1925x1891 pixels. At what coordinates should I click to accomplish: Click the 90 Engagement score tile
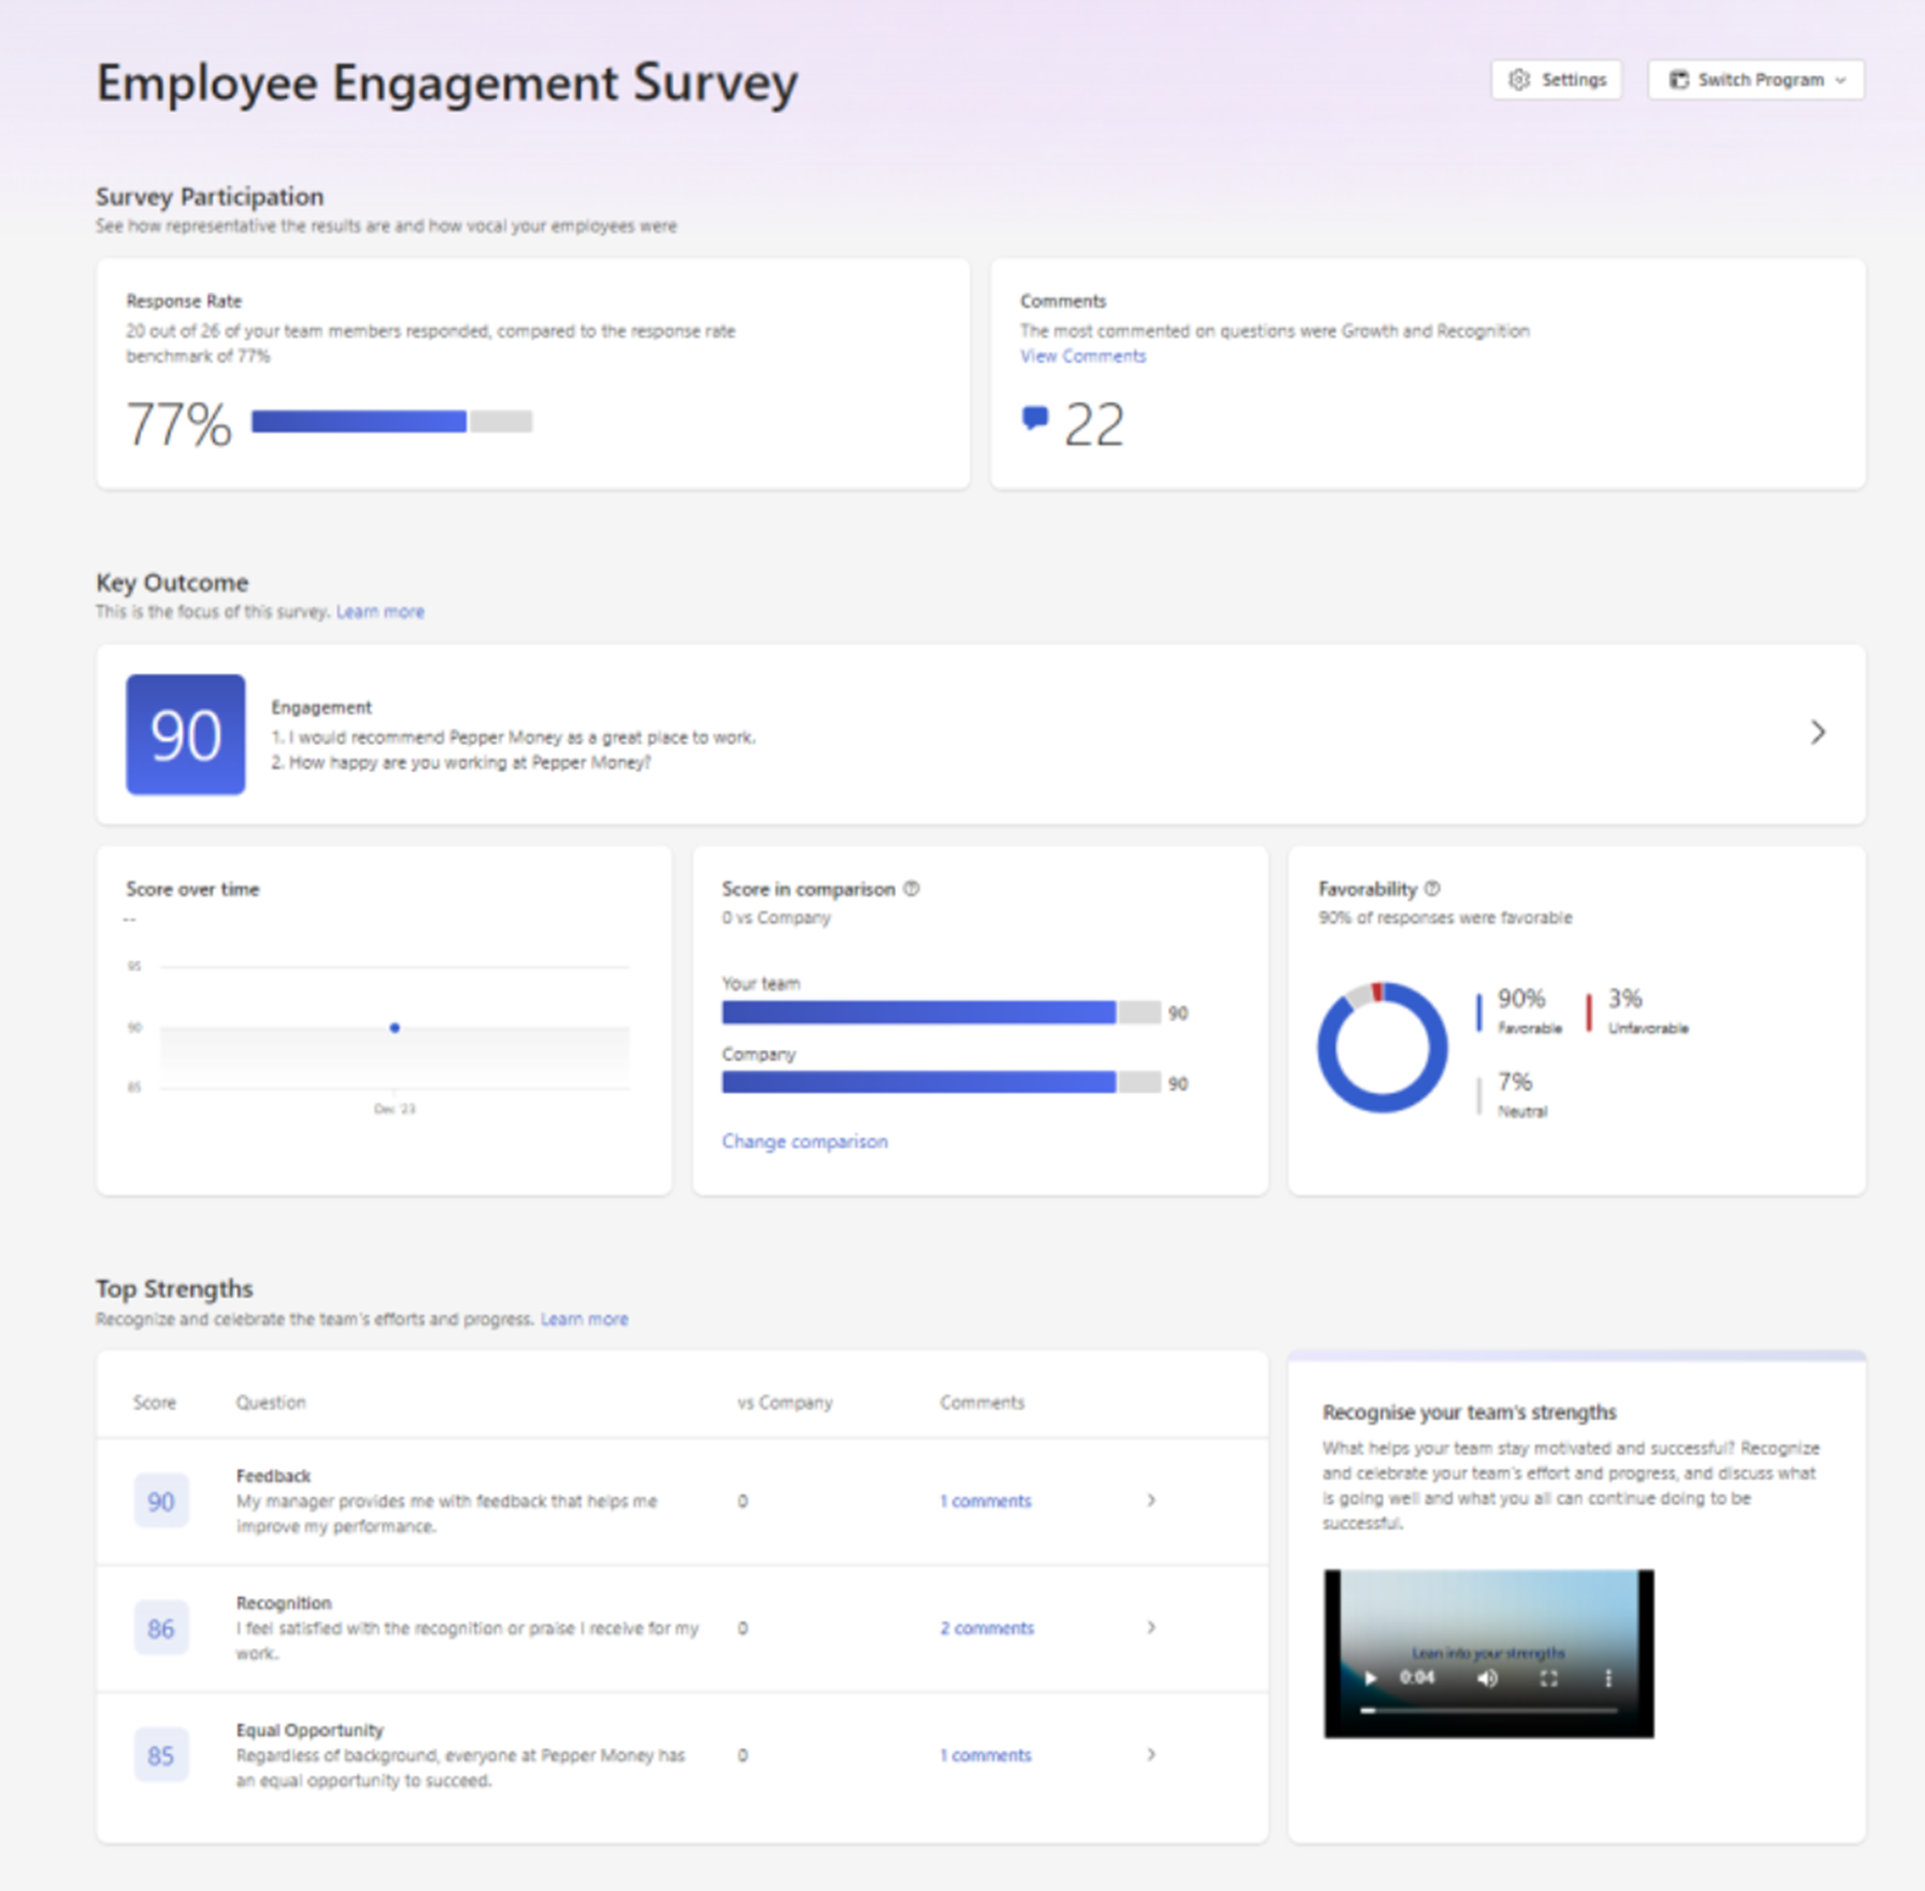coord(186,735)
